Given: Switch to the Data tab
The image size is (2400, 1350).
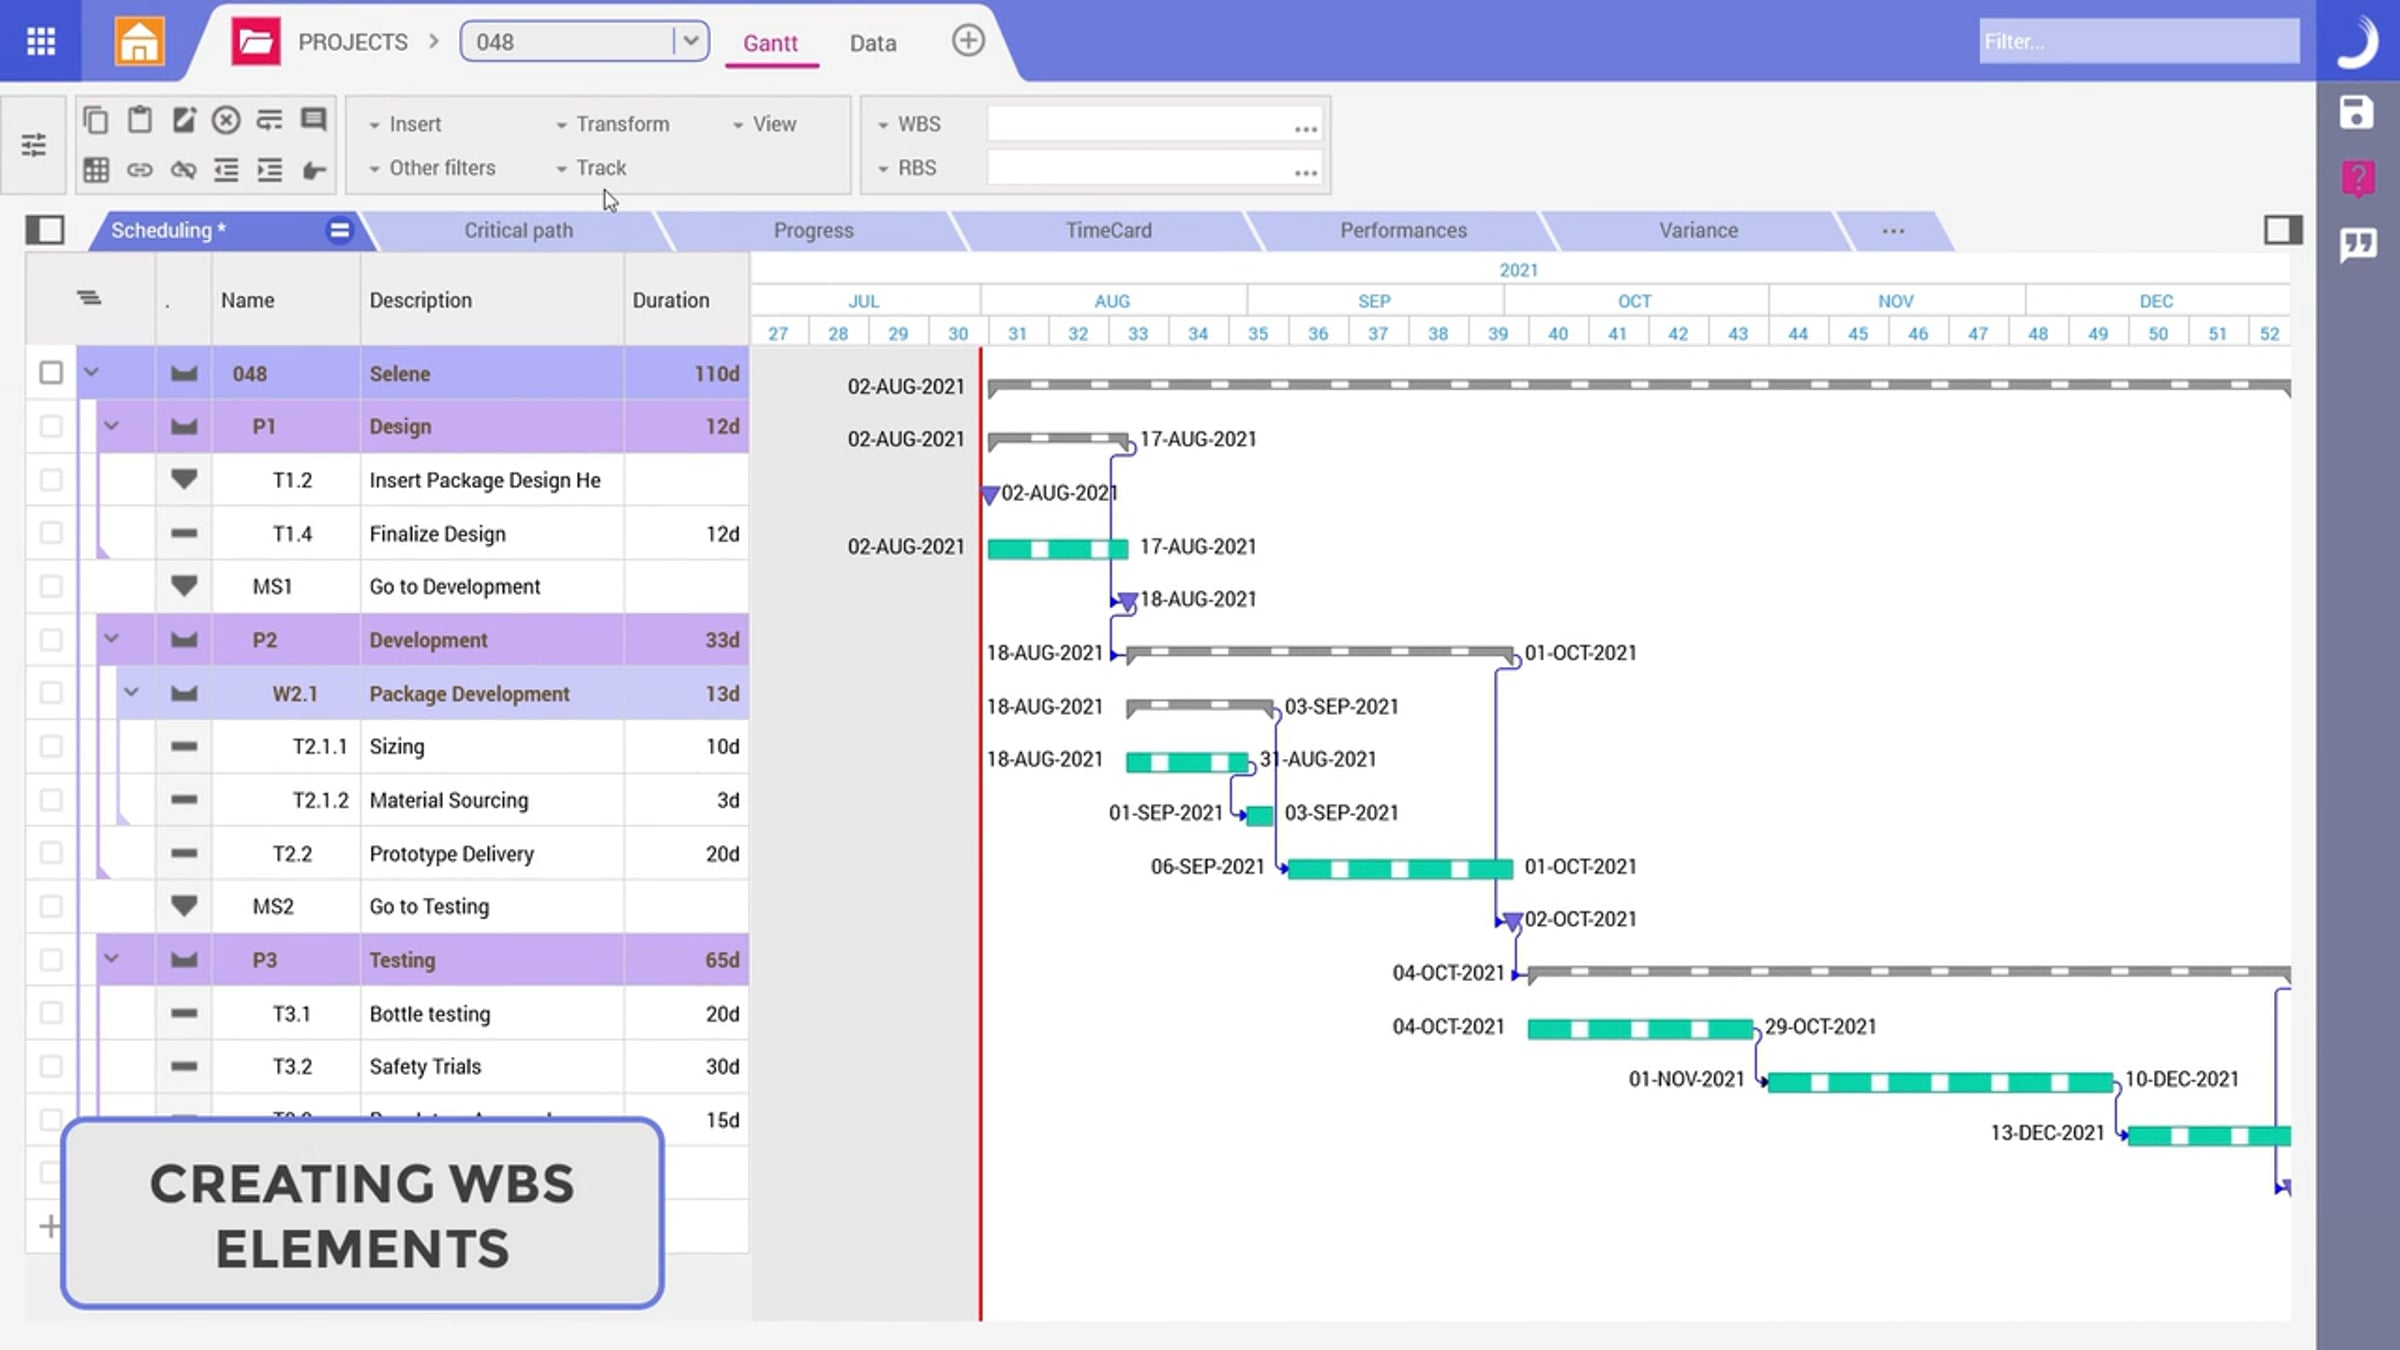Looking at the screenshot, I should (x=873, y=43).
